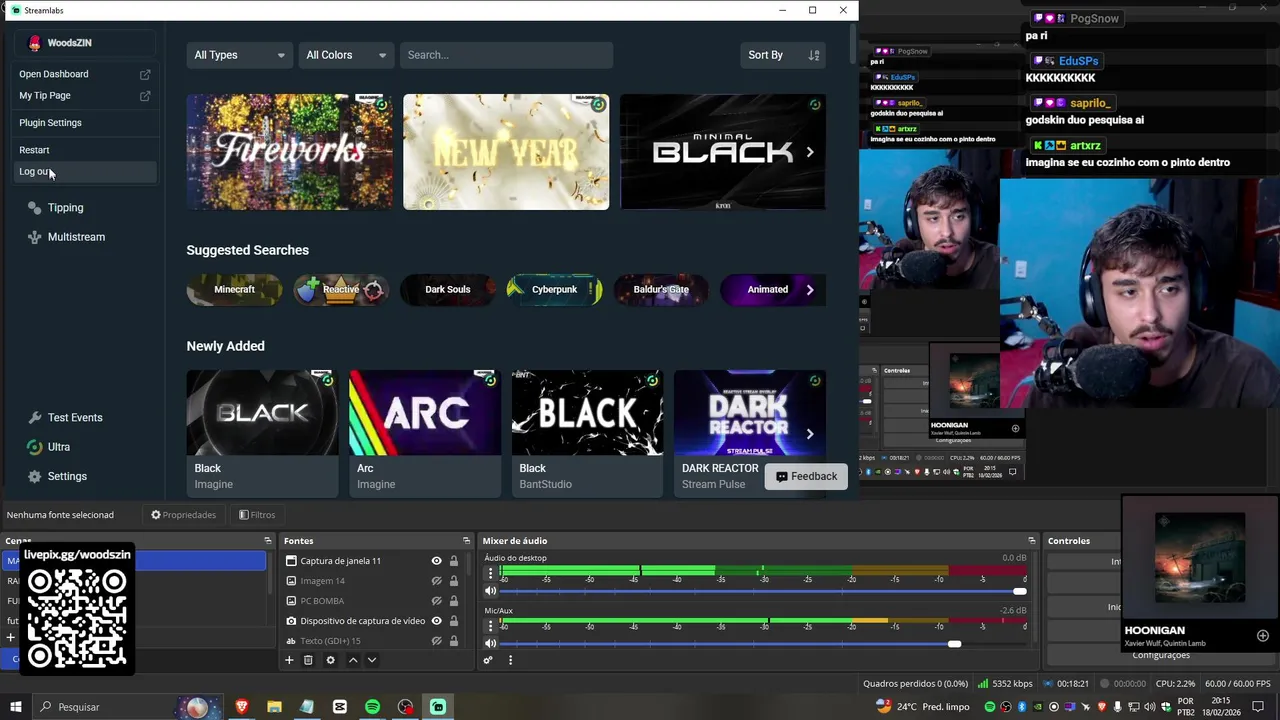Open File Explorer from taskbar
The height and width of the screenshot is (720, 1280).
(x=274, y=707)
